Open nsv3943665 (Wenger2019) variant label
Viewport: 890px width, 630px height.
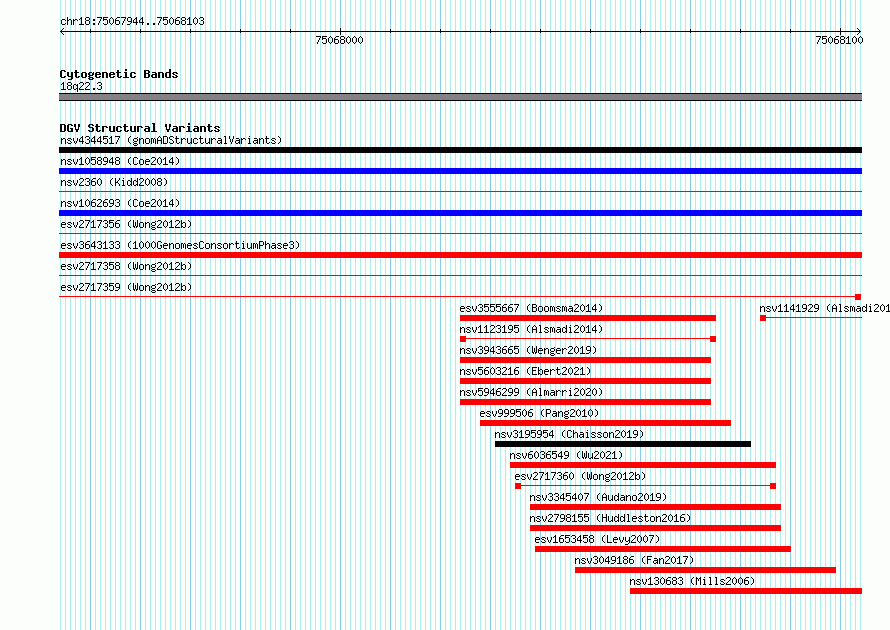(x=528, y=350)
